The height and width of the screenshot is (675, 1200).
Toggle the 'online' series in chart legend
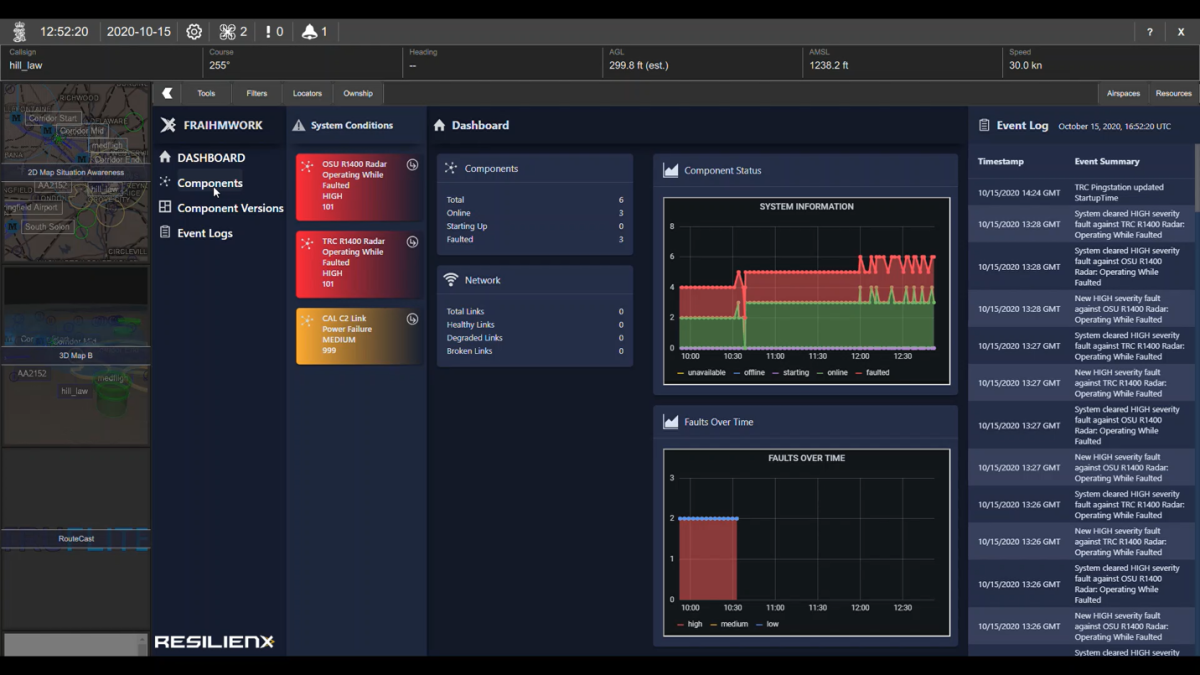[837, 373]
